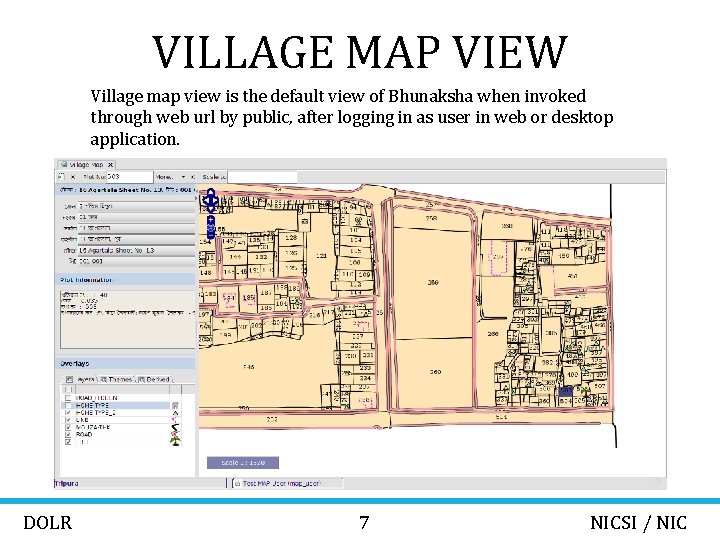The height and width of the screenshot is (540, 720).
Task: Click the plant symbol icon in the last layer row
Action: tap(175, 440)
